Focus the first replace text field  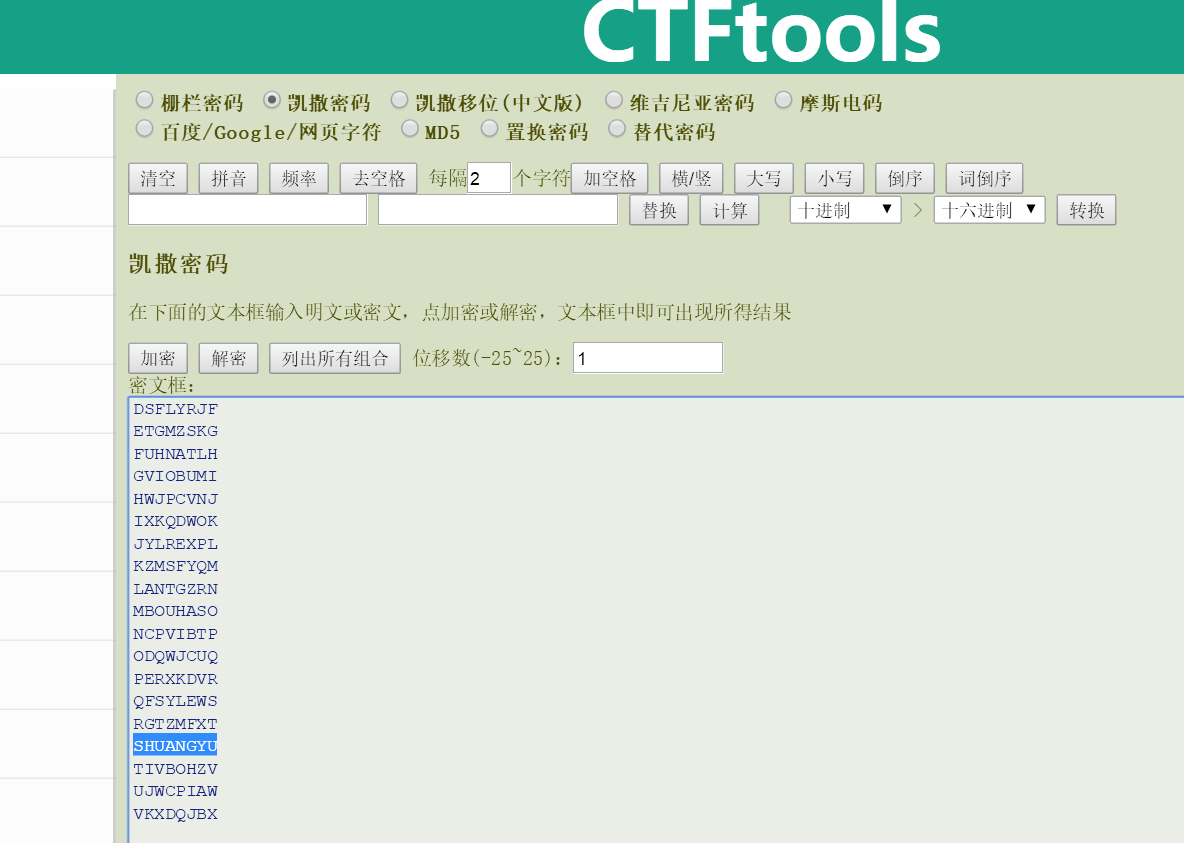coord(248,210)
